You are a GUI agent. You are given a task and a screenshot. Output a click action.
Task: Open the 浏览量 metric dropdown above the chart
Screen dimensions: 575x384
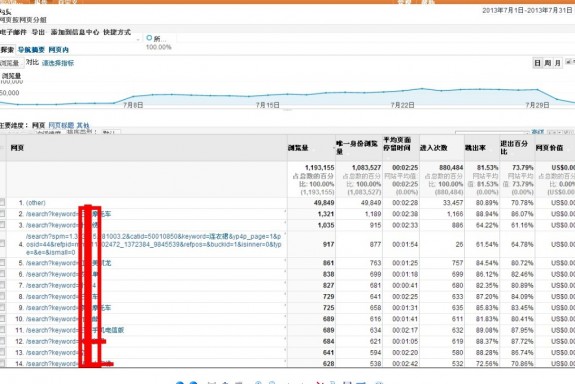click(11, 63)
